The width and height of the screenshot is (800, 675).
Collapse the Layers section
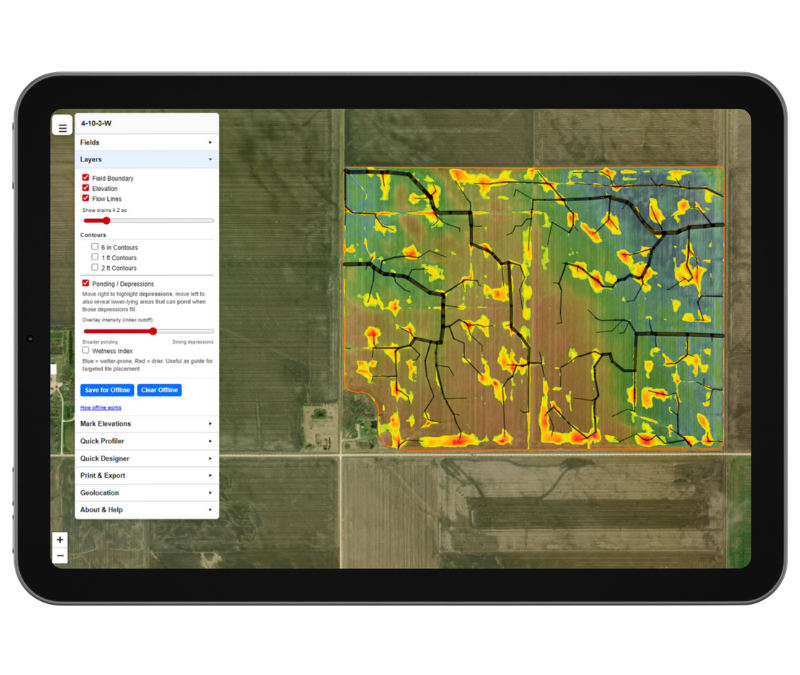tap(146, 159)
